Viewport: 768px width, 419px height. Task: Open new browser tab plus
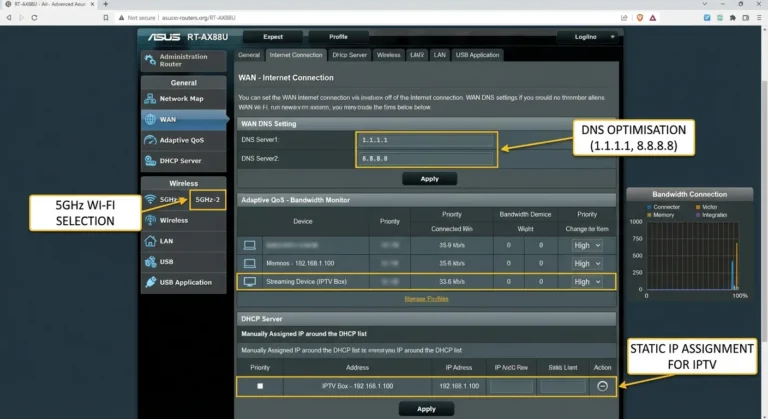click(x=105, y=4)
